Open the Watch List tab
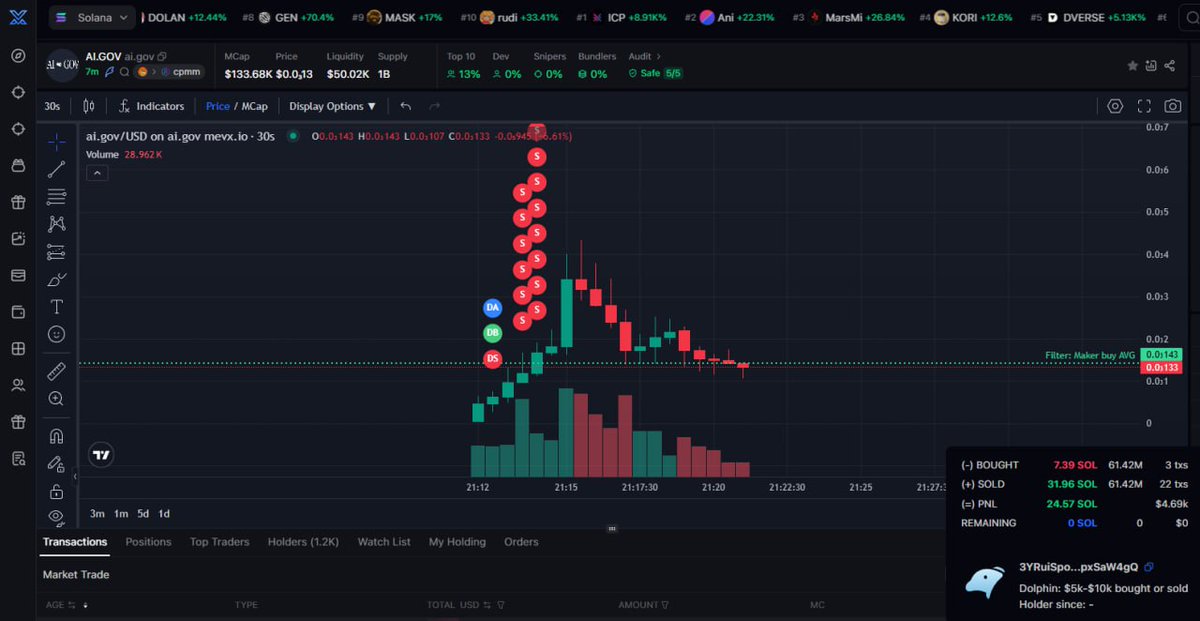The image size is (1200, 621). tap(384, 542)
